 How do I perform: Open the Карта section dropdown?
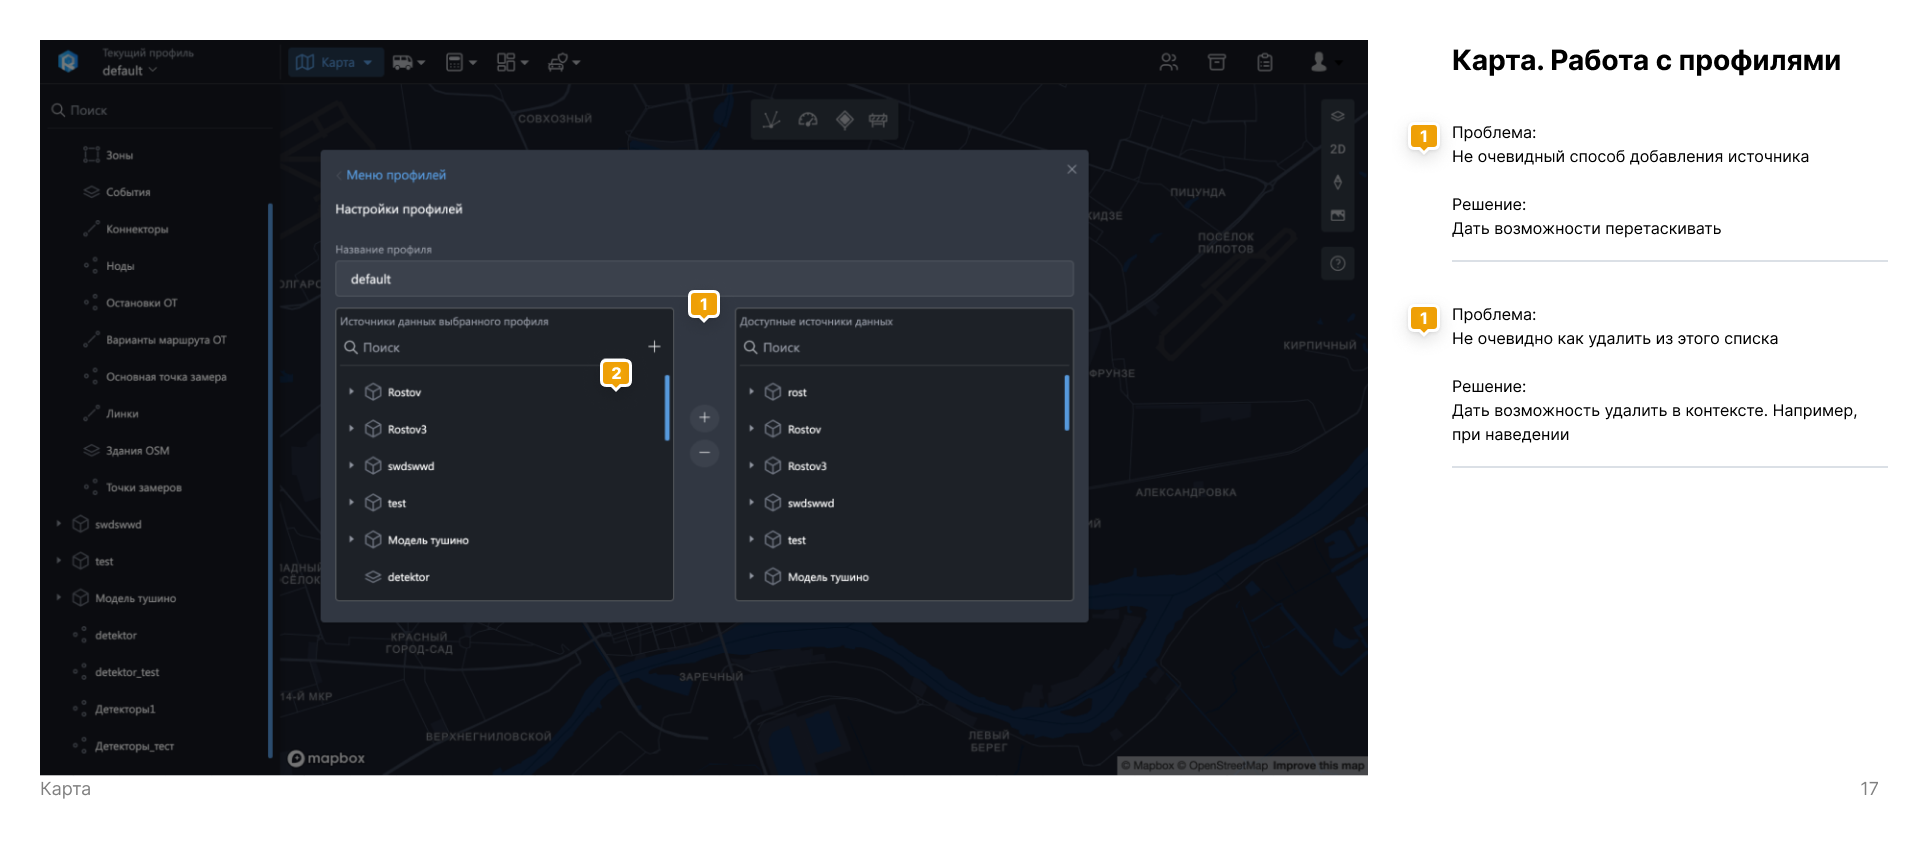coord(336,62)
